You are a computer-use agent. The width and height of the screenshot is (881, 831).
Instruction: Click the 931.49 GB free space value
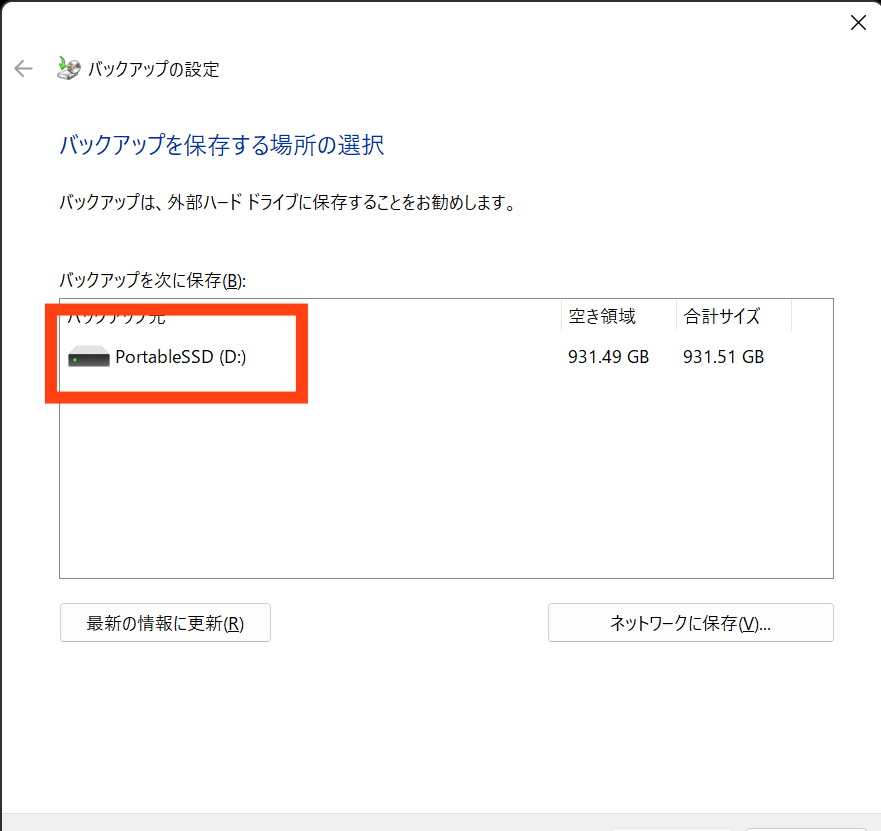(608, 357)
